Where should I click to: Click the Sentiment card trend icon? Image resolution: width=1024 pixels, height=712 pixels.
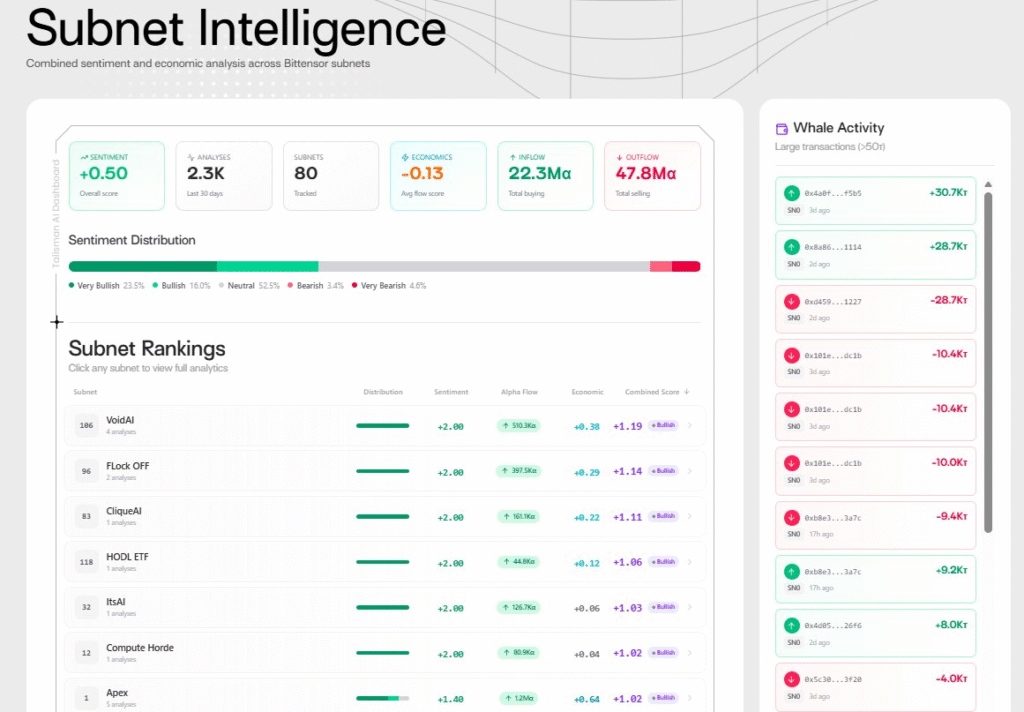pyautogui.click(x=84, y=157)
